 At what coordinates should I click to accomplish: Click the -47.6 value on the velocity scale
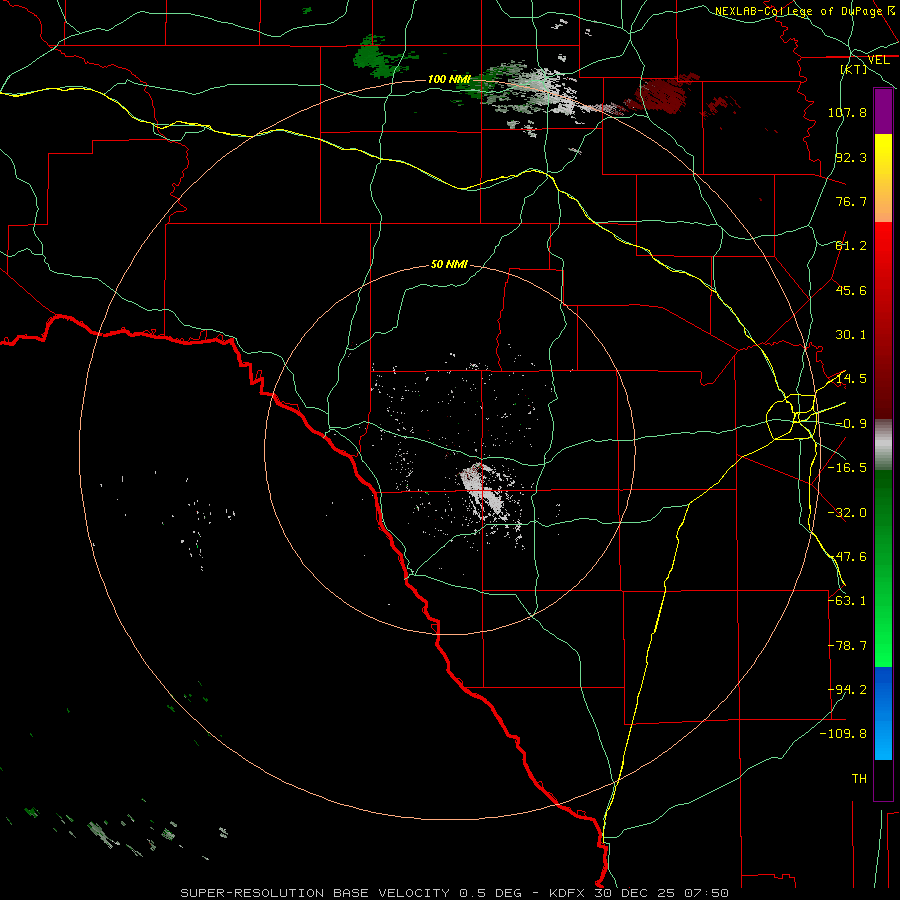click(847, 557)
